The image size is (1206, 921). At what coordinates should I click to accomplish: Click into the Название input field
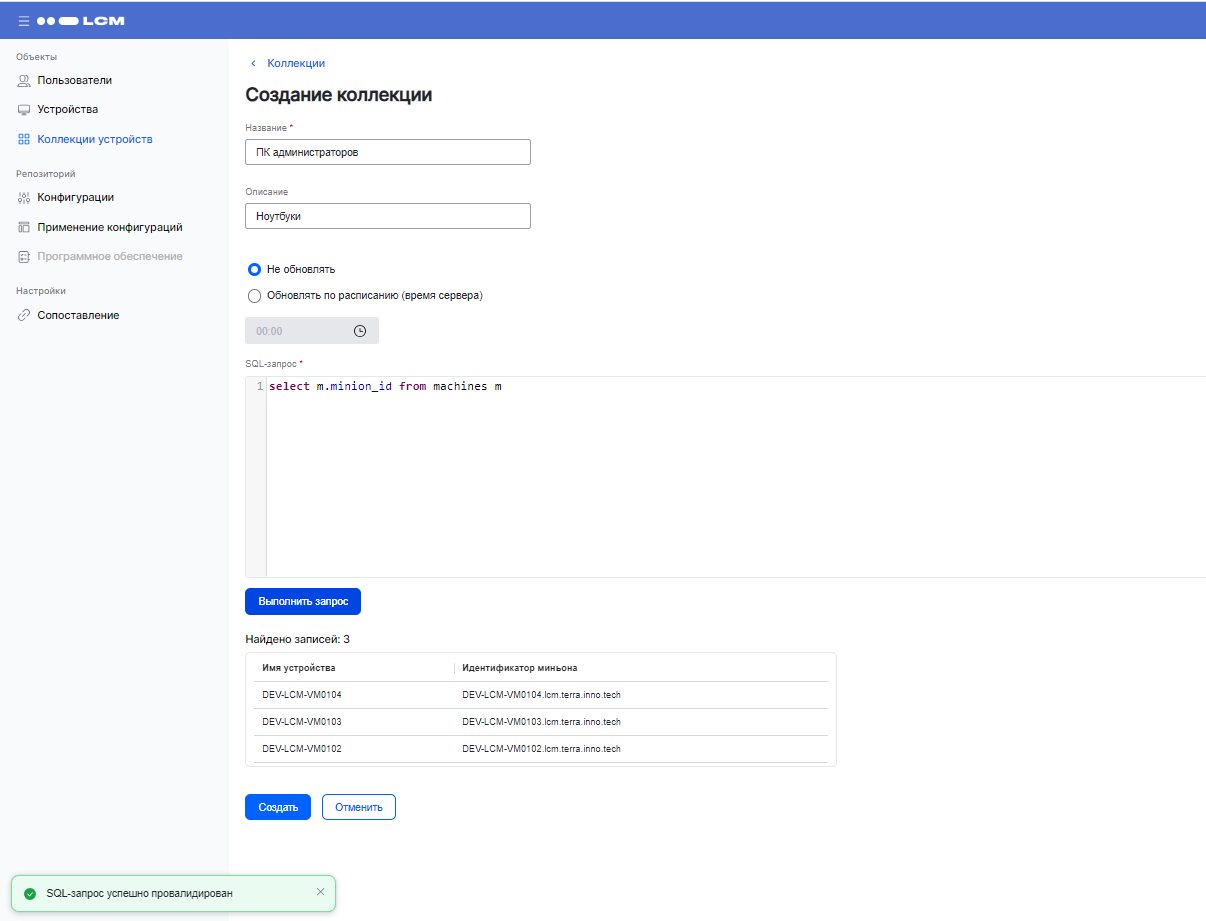coord(387,152)
